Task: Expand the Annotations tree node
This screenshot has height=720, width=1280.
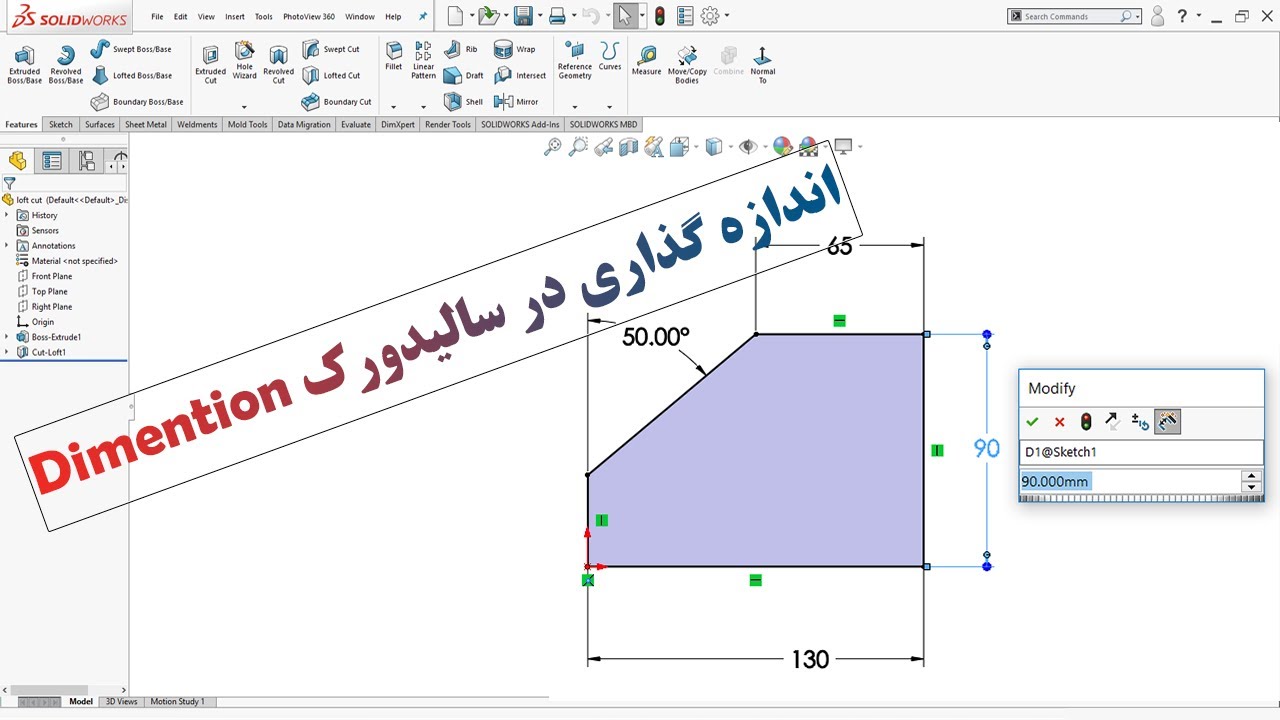Action: click(8, 245)
